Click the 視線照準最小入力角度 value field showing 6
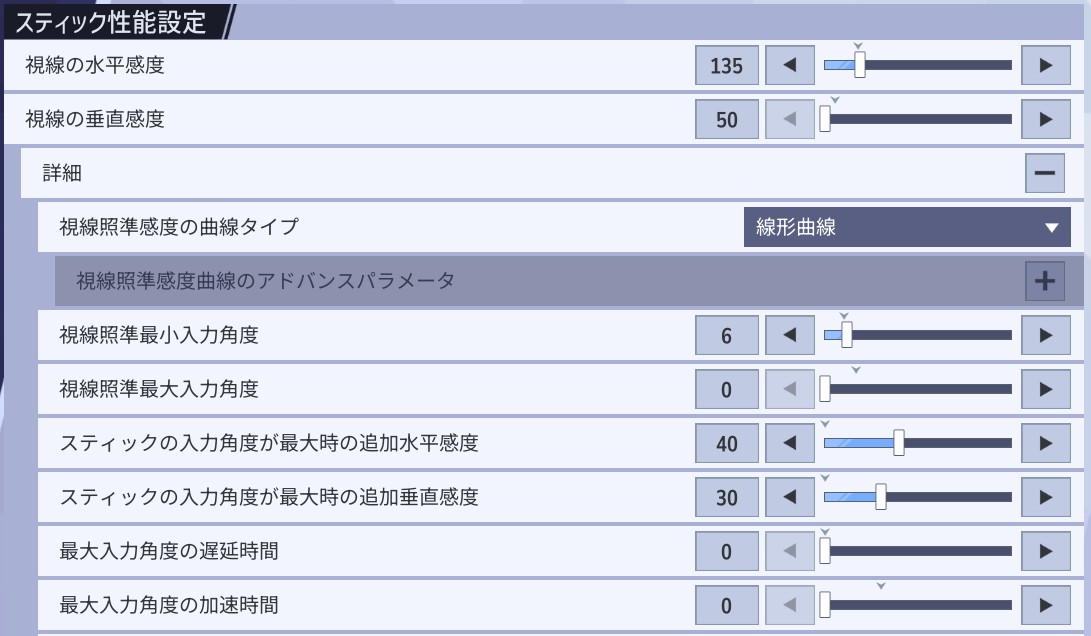 pos(727,336)
